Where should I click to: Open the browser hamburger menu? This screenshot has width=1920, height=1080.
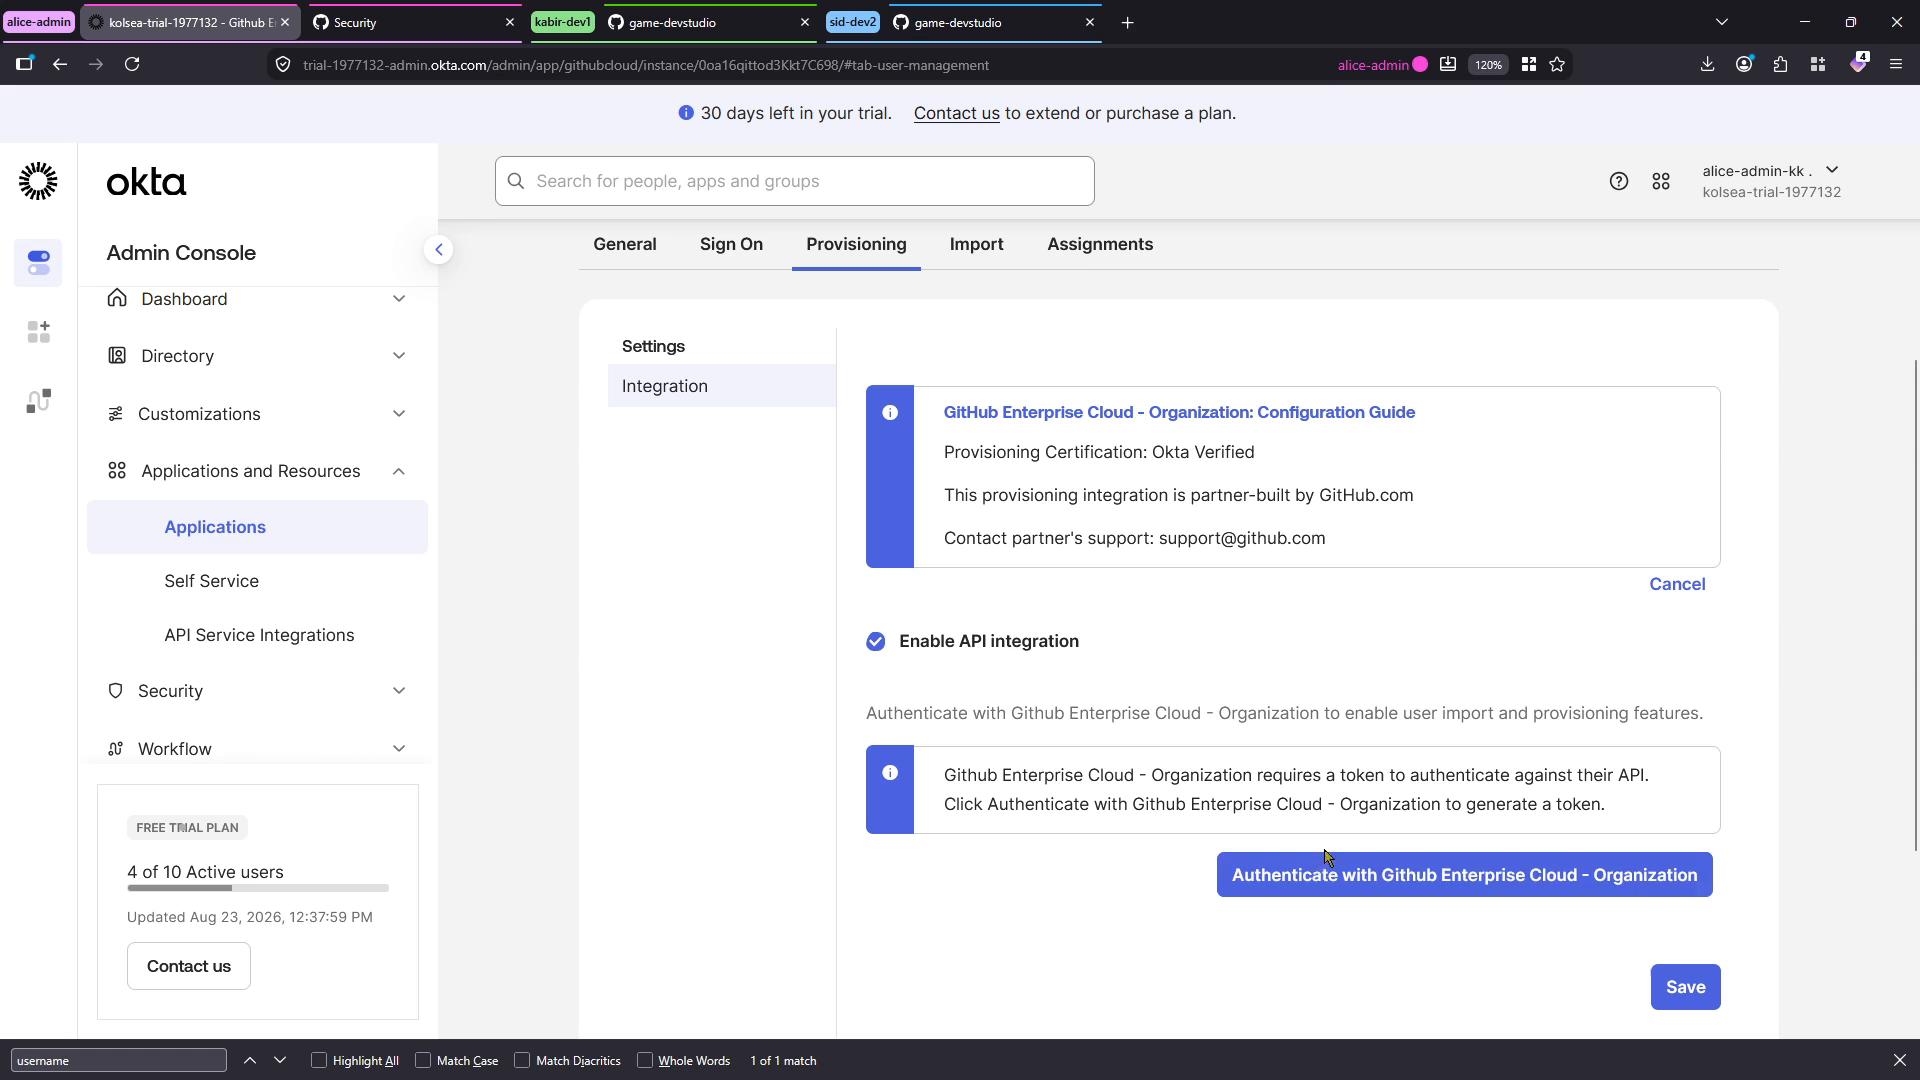click(1895, 64)
